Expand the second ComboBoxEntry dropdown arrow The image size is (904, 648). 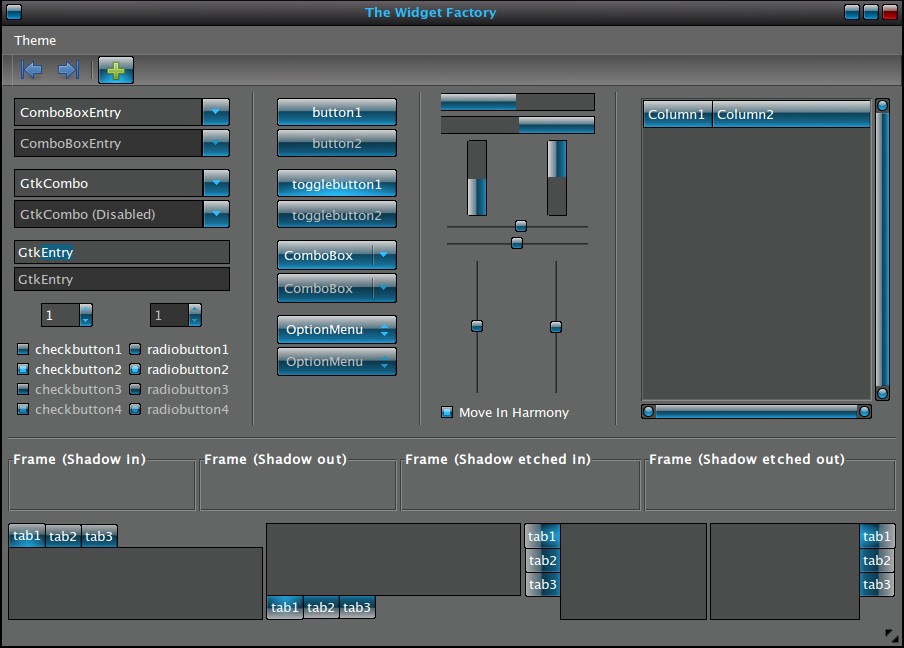click(x=216, y=143)
